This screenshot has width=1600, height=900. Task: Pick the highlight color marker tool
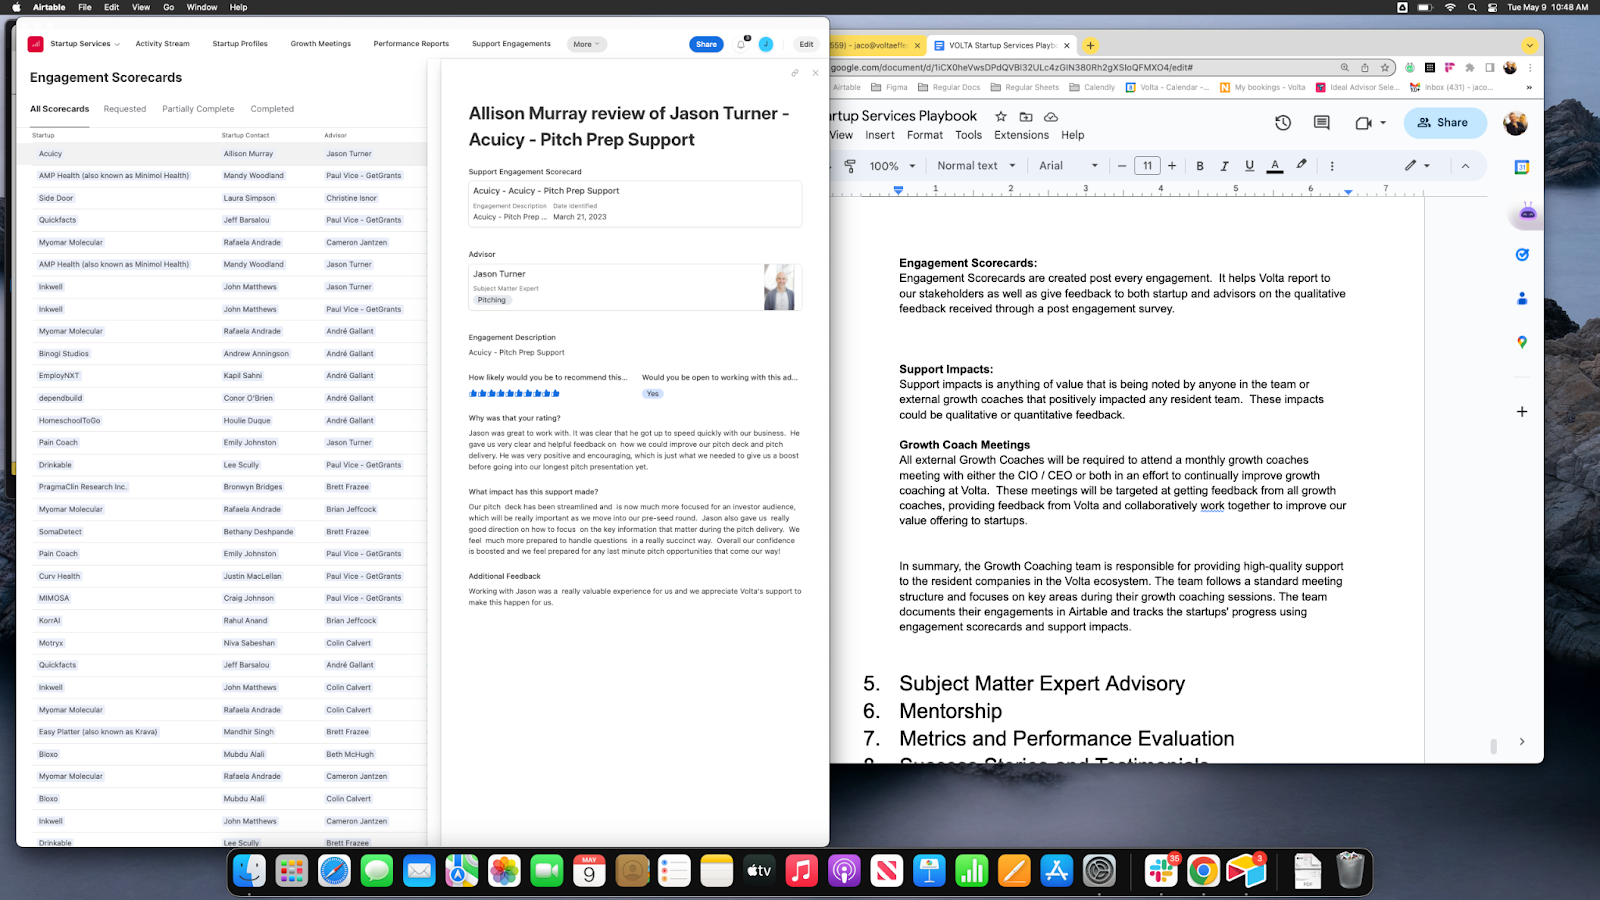click(1301, 165)
